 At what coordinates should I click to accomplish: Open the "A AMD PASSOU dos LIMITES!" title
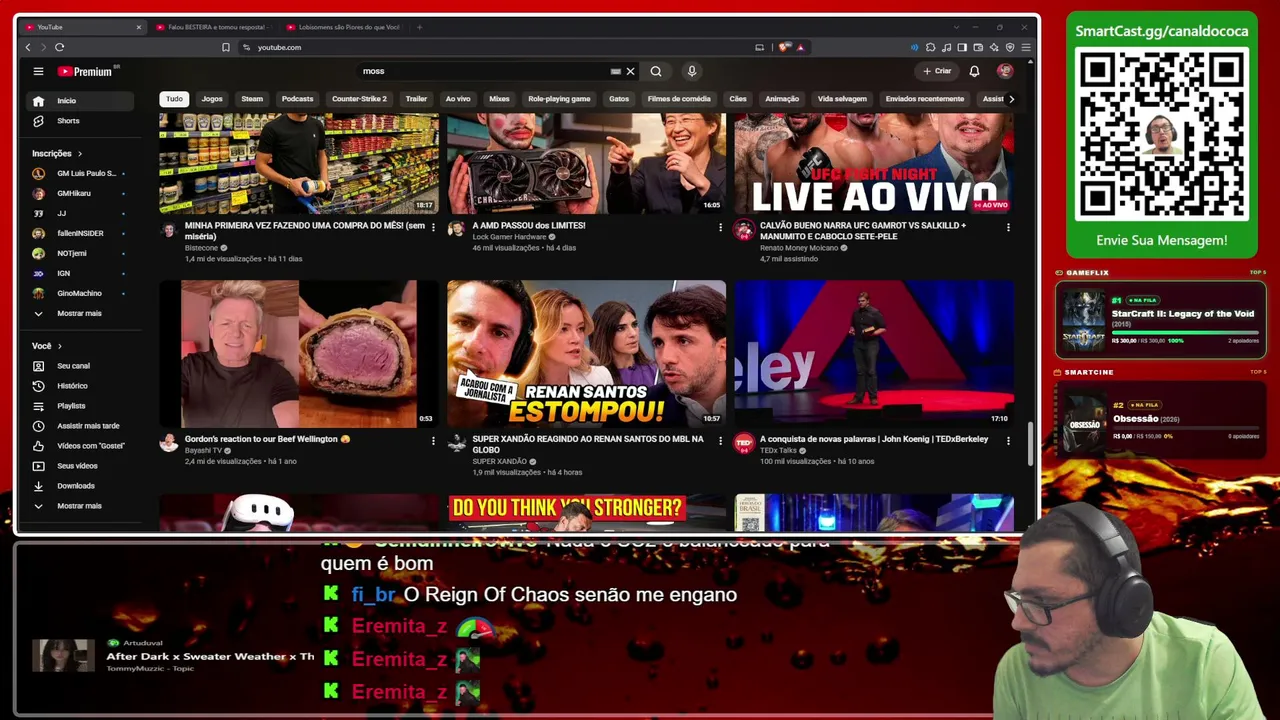coord(529,226)
